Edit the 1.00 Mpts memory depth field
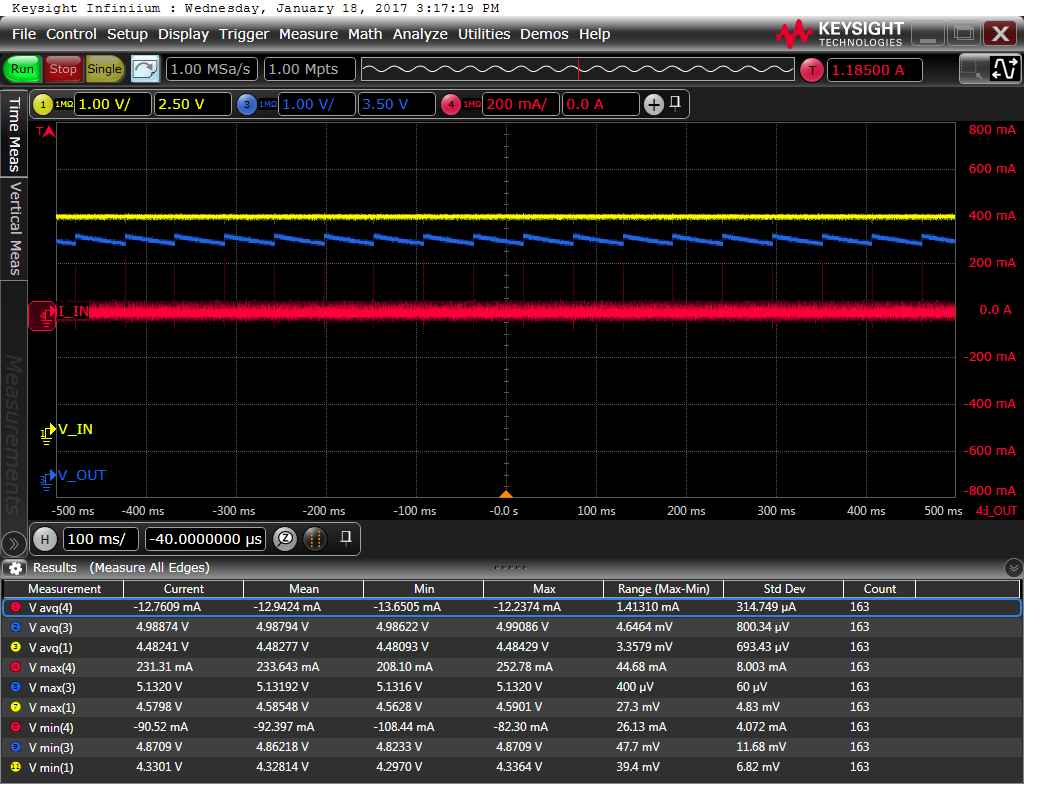1040x800 pixels. coord(309,69)
